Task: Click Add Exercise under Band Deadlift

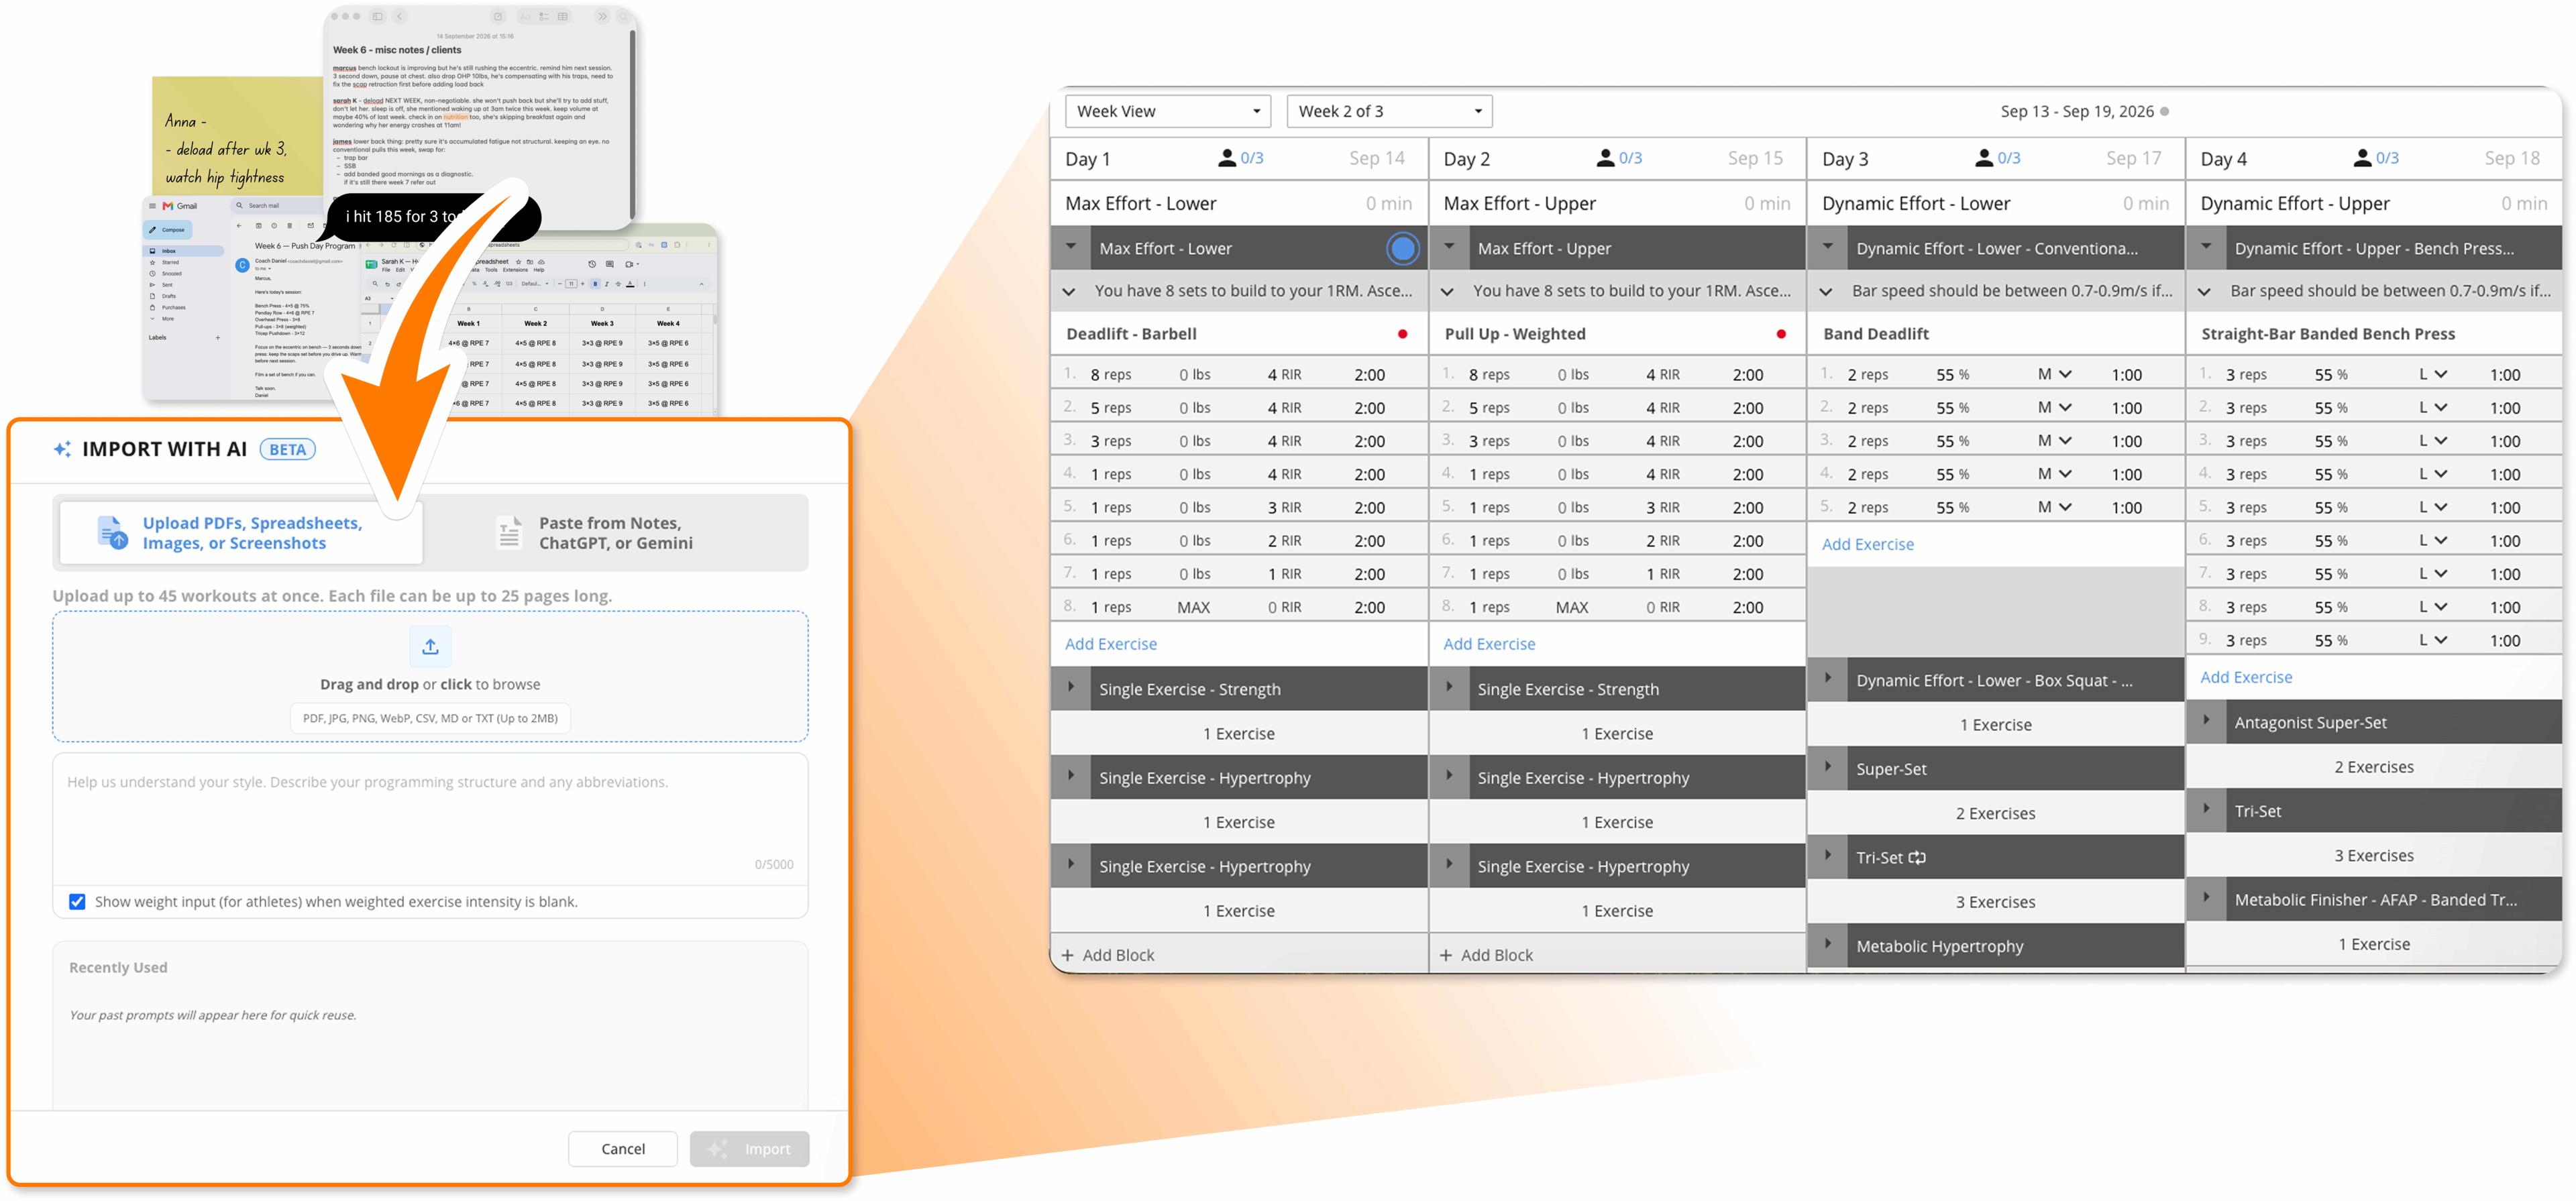Action: (x=1867, y=544)
